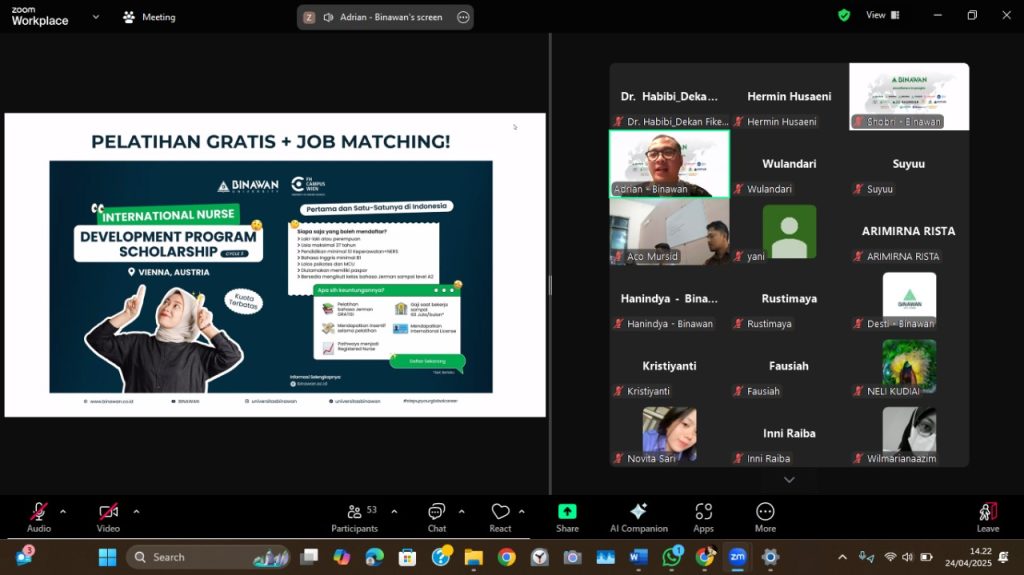
Task: Expand the Participants options caret
Action: click(393, 511)
